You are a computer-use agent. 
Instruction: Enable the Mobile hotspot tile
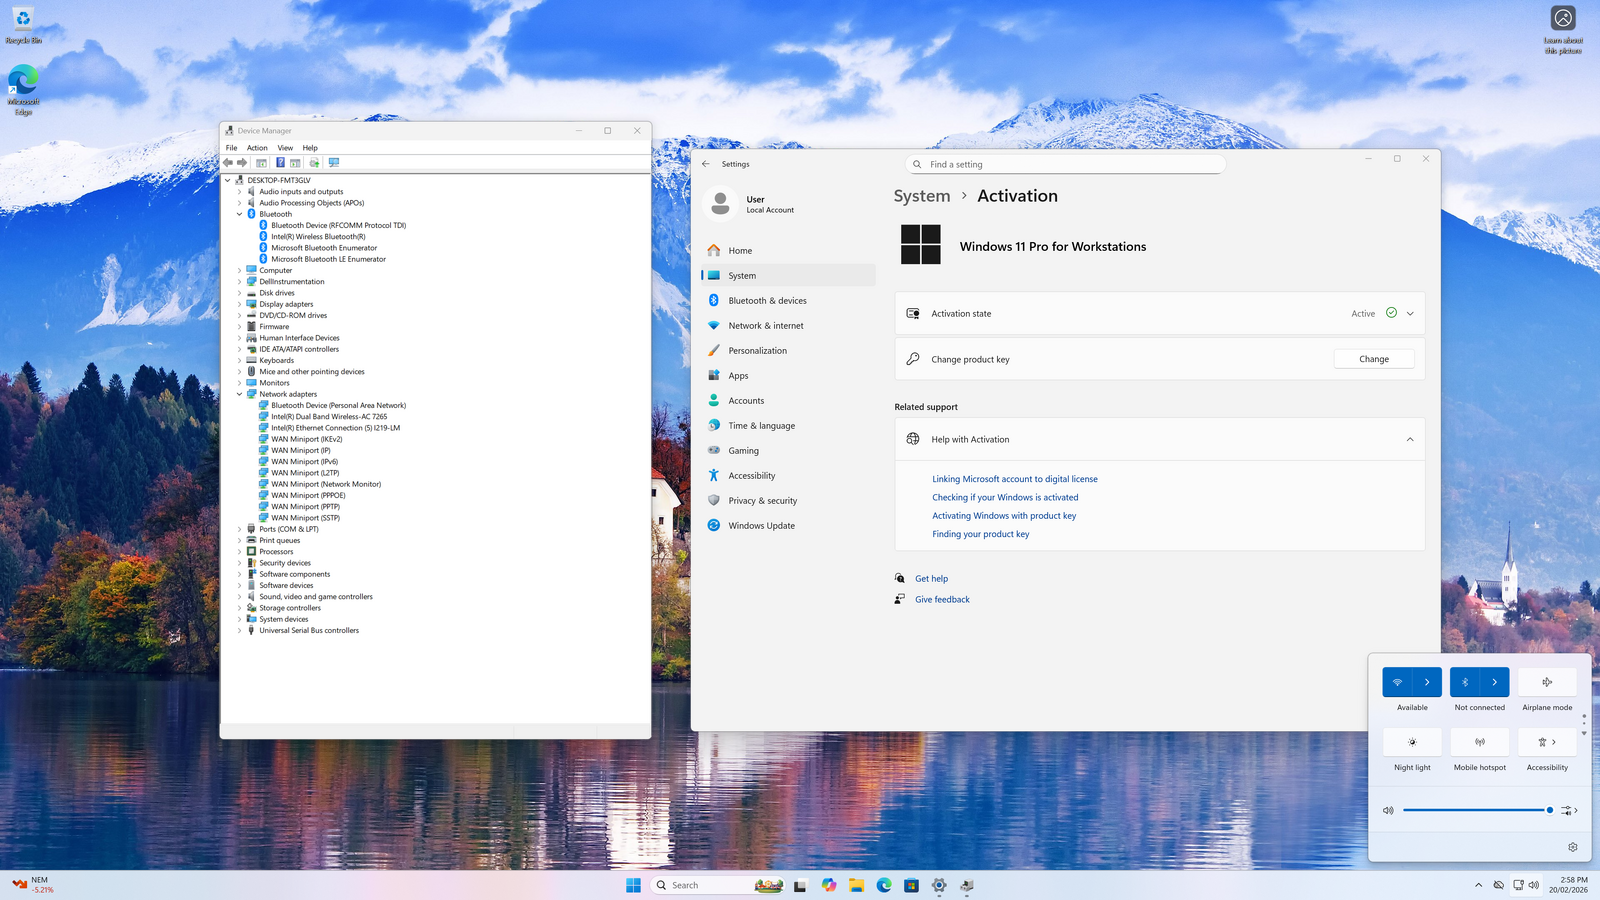coord(1479,742)
